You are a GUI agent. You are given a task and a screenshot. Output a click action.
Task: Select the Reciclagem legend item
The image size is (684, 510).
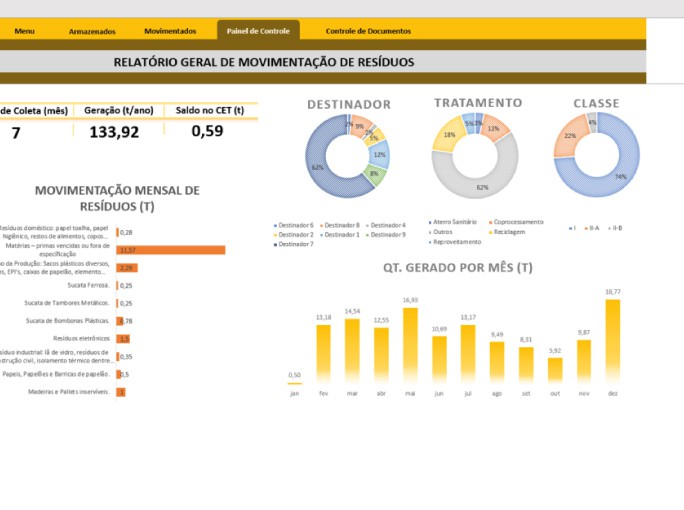click(x=510, y=232)
